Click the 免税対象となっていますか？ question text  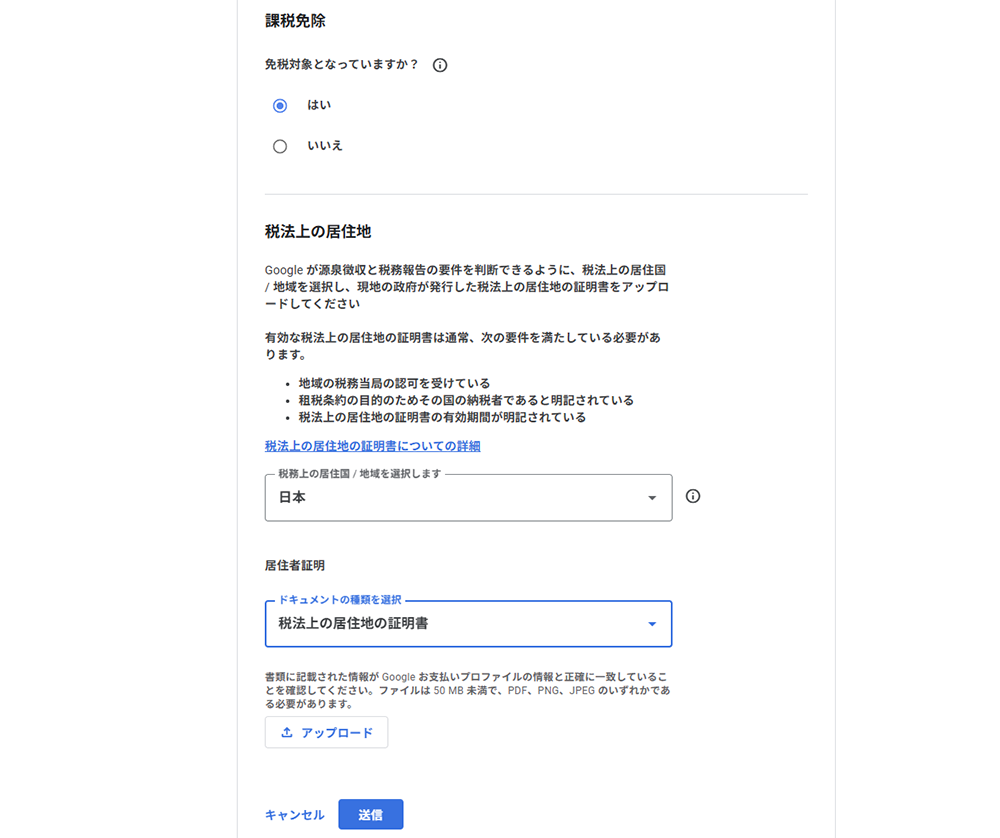point(341,65)
